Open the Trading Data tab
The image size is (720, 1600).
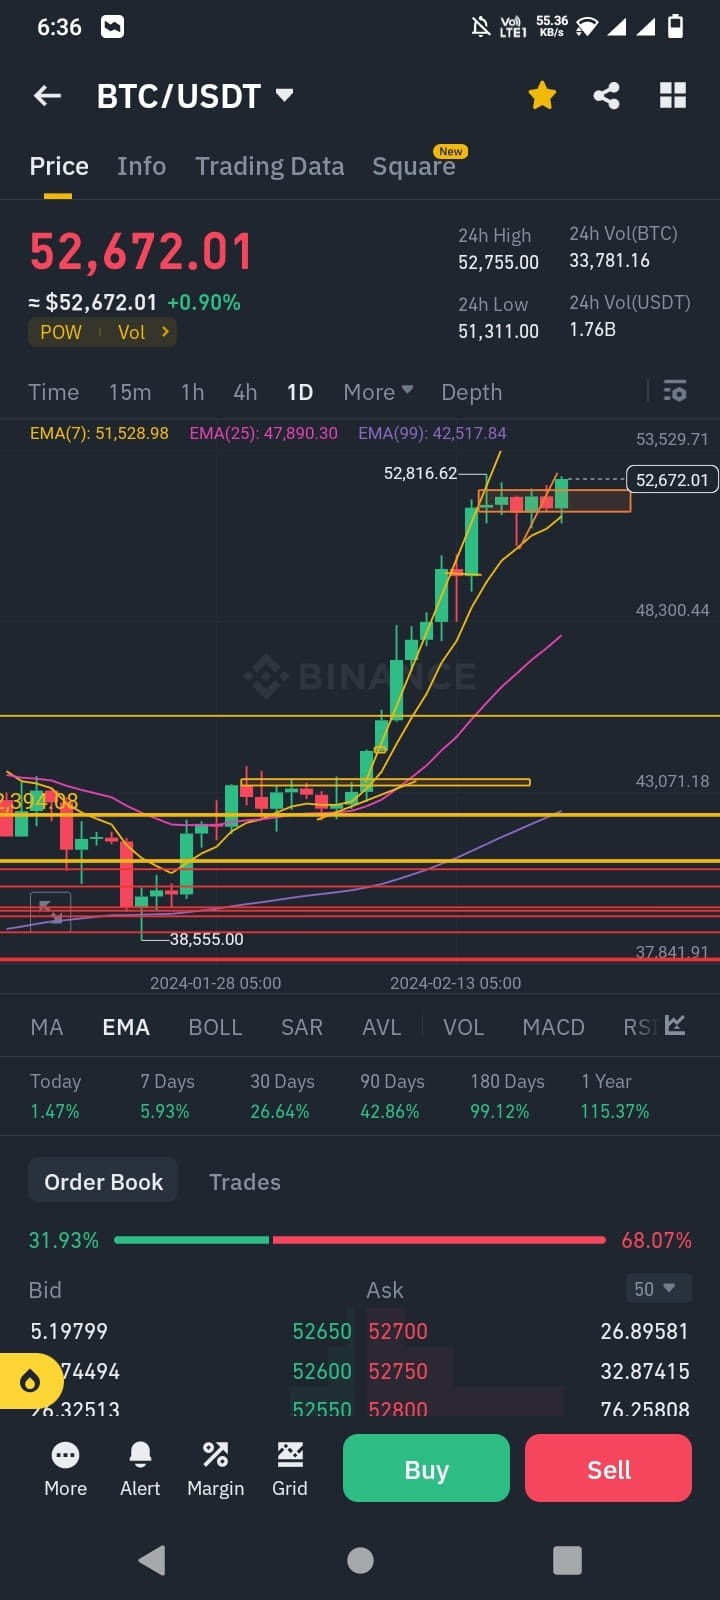pos(269,166)
